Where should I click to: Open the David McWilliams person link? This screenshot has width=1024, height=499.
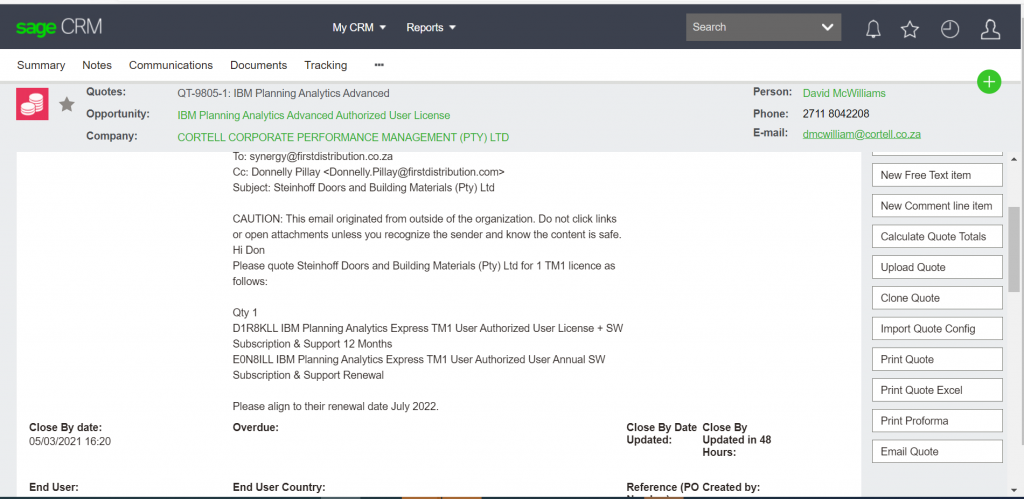(844, 93)
